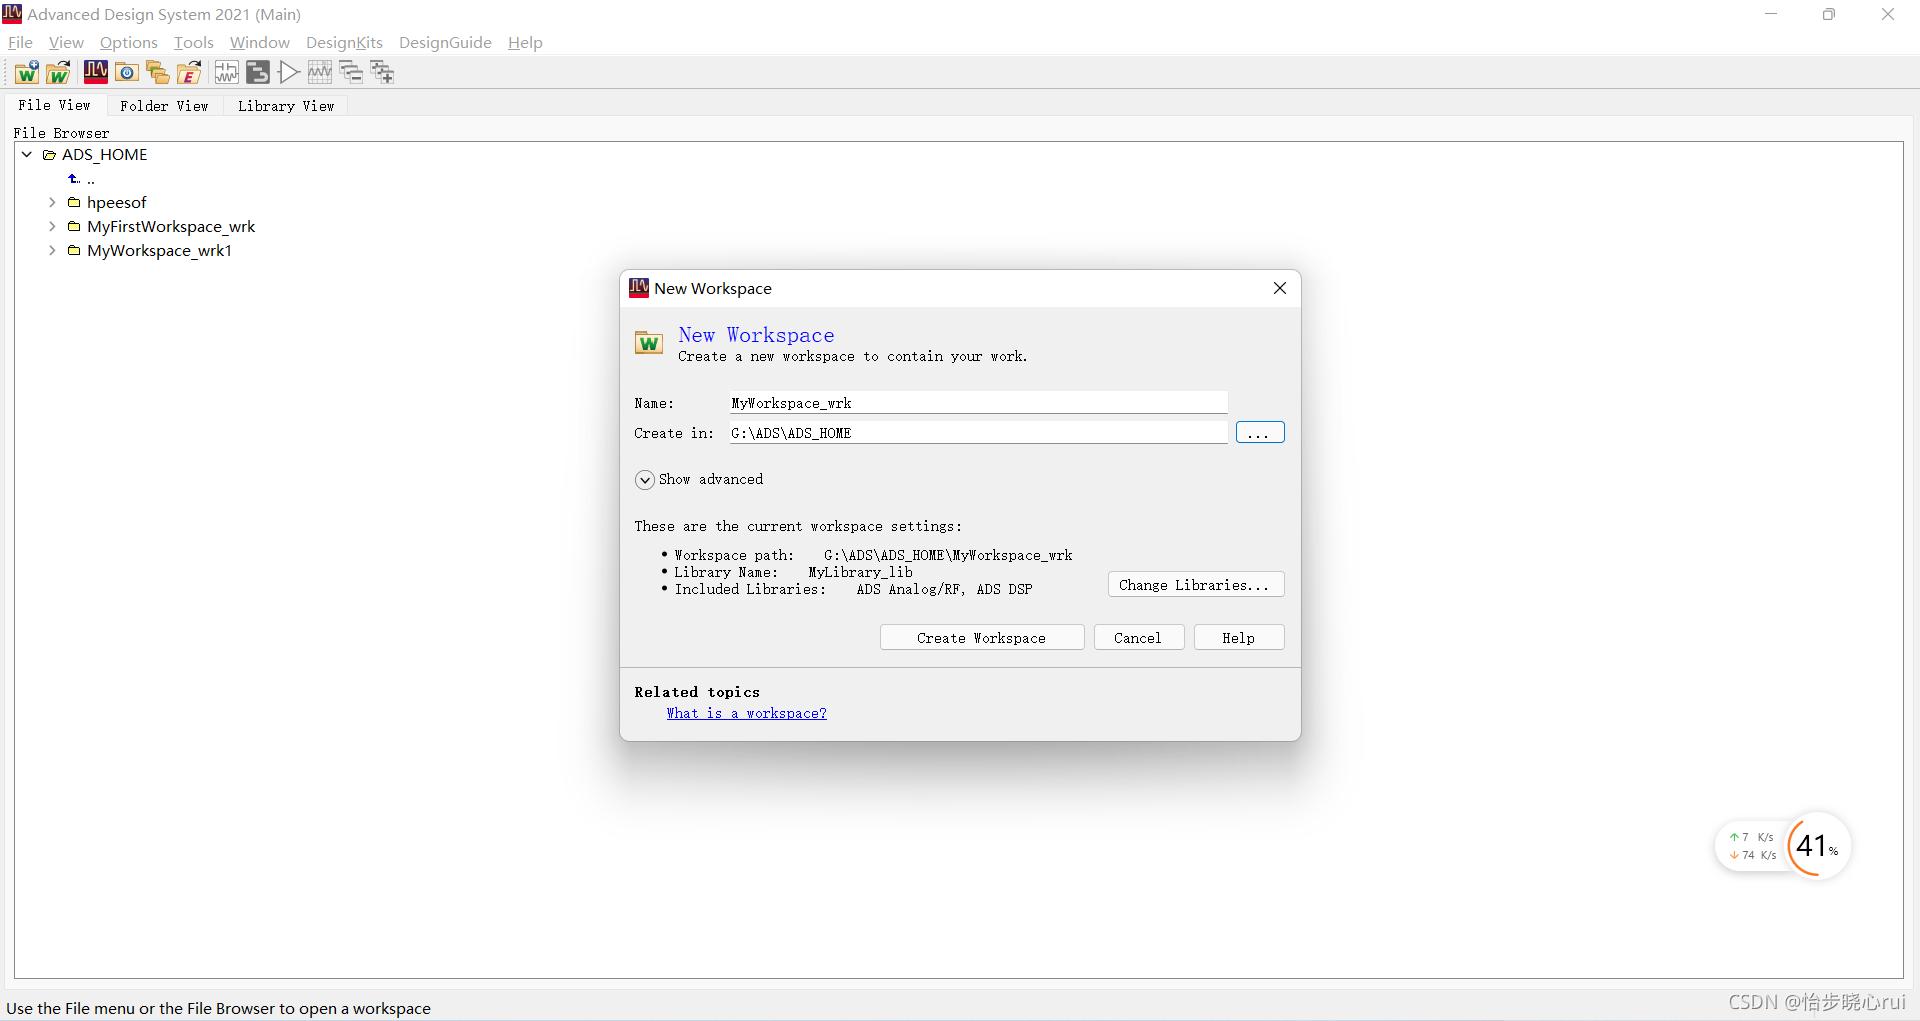Click the Create Workspace button
Image resolution: width=1920 pixels, height=1021 pixels.
[982, 638]
